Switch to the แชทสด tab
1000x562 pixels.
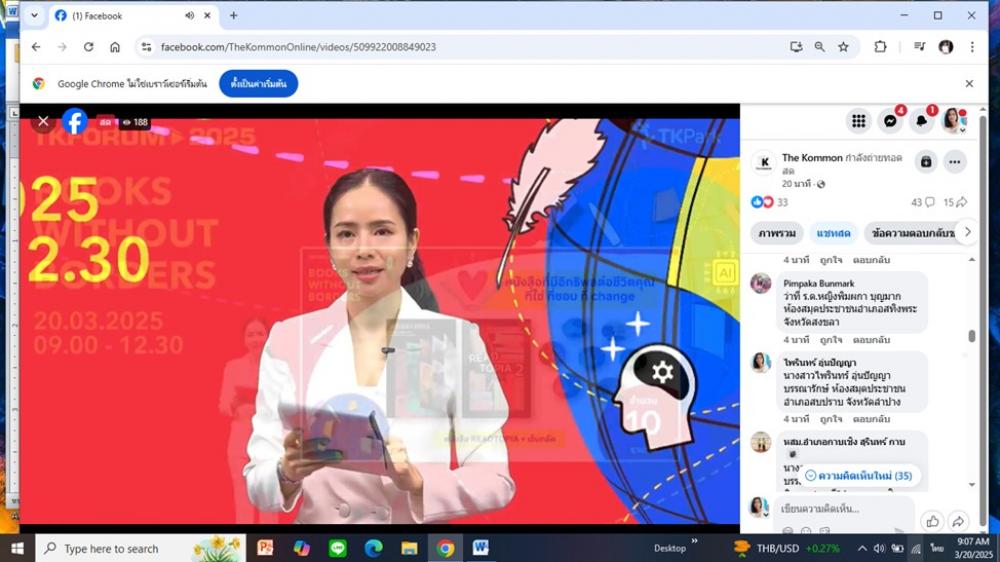point(832,233)
